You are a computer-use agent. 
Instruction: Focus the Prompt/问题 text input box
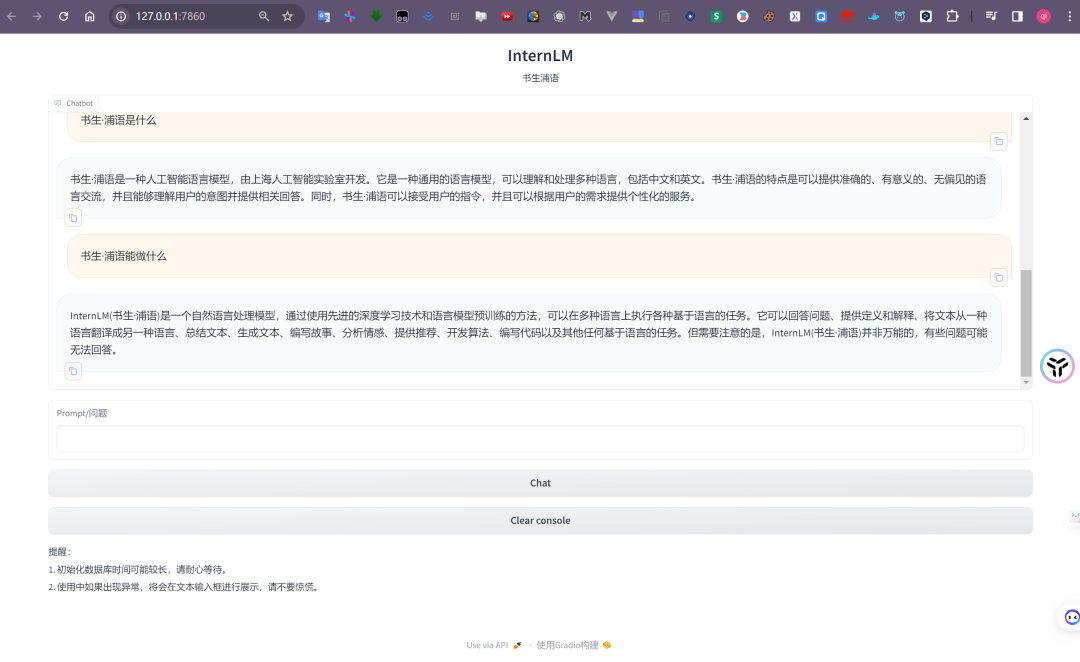[x=540, y=439]
